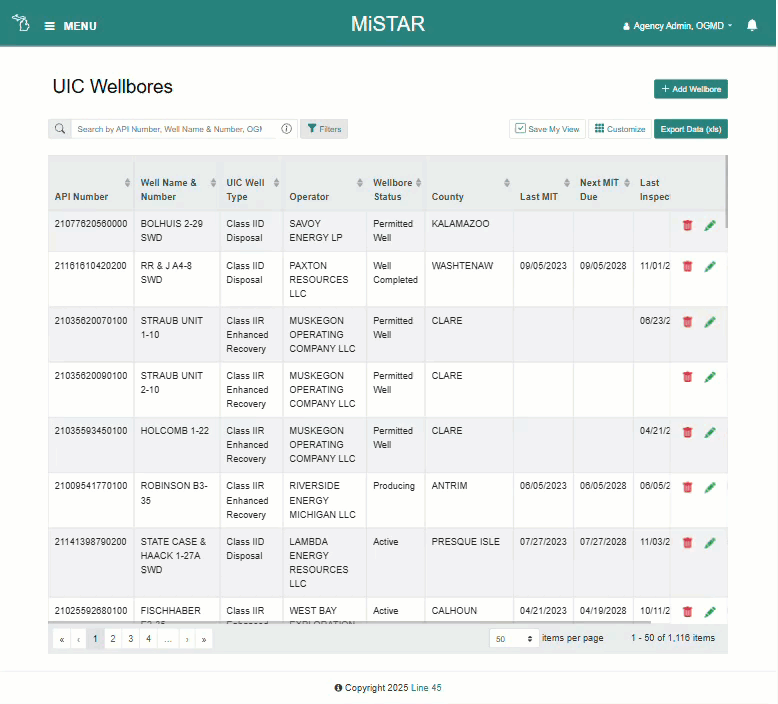Delete the STRAUB UNIT 2-10 row
Viewport: 778px width, 704px height.
pyautogui.click(x=687, y=377)
